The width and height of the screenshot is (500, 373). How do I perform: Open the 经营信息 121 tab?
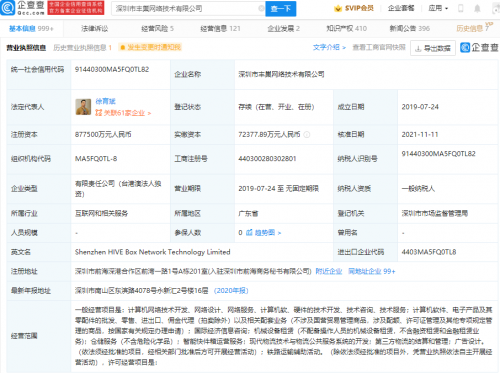tap(220, 29)
